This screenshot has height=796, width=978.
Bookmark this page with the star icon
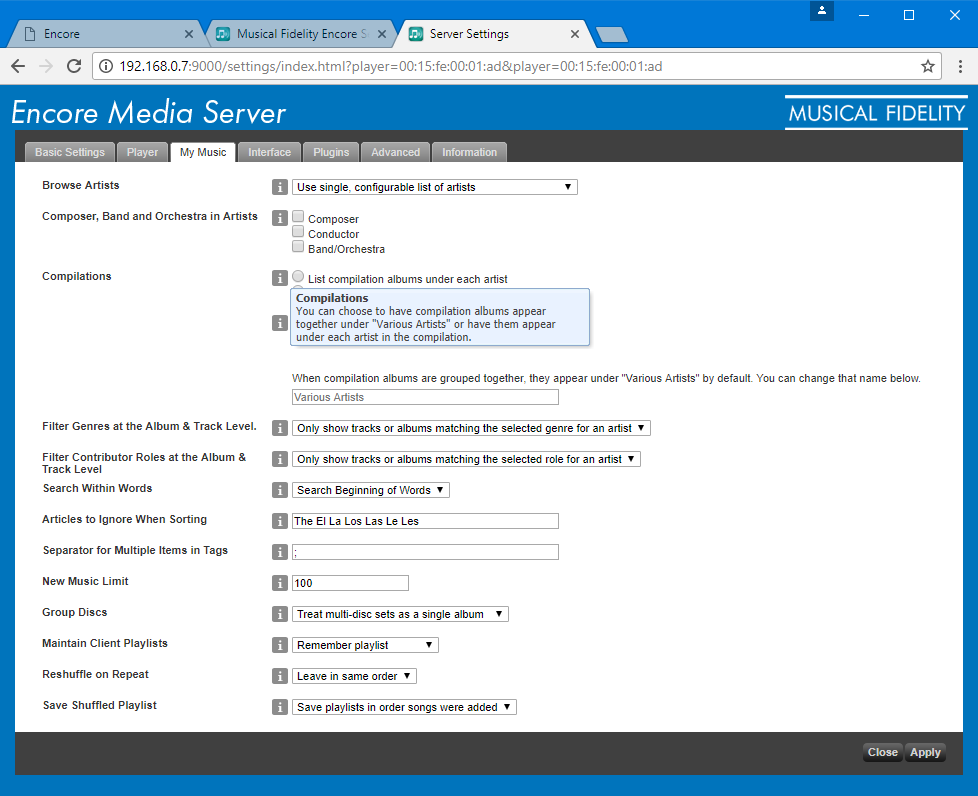point(927,66)
